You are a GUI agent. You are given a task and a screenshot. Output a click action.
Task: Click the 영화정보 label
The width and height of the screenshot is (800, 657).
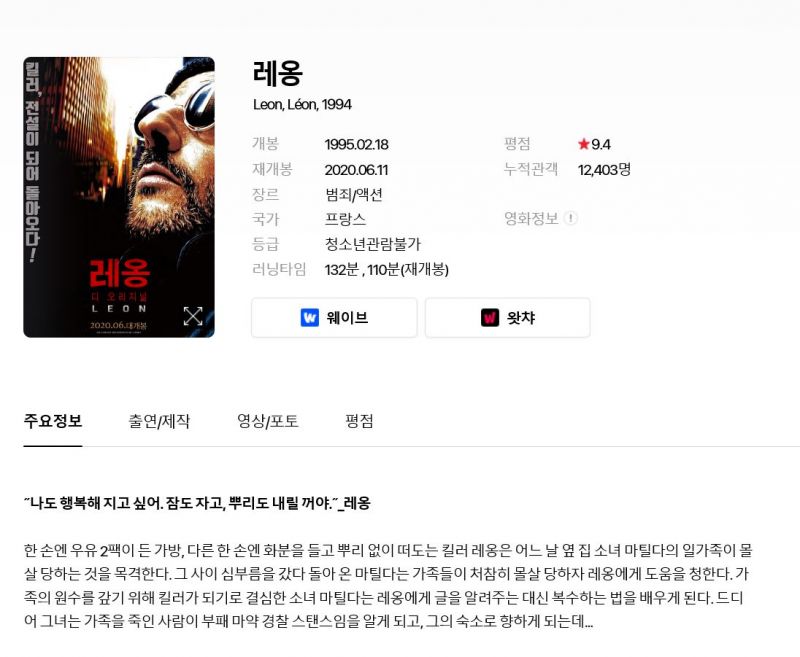pyautogui.click(x=531, y=219)
